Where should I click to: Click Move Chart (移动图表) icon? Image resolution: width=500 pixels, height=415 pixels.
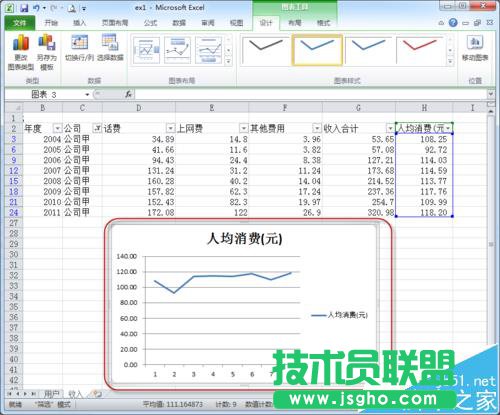click(475, 47)
